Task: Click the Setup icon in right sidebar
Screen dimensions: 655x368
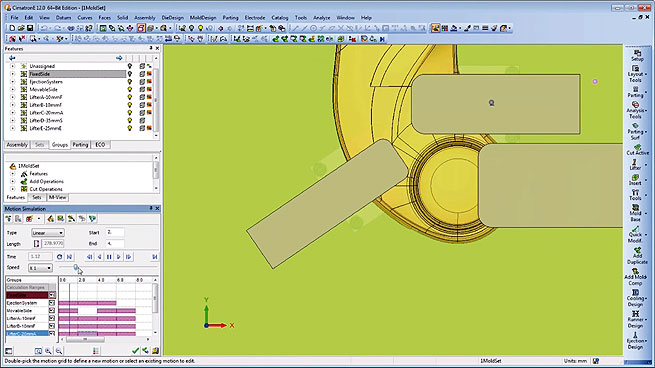Action: [x=637, y=56]
